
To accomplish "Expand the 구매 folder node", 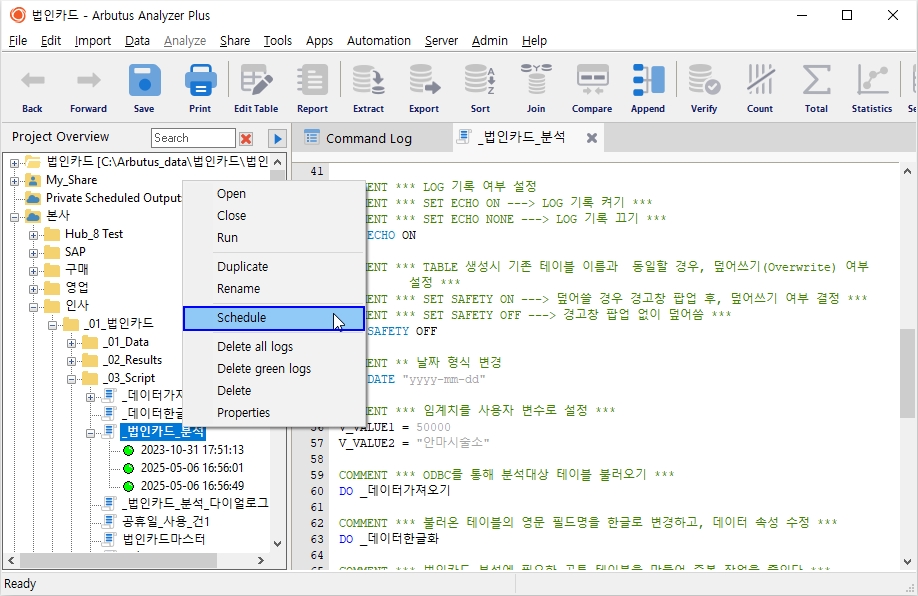I will pos(33,271).
